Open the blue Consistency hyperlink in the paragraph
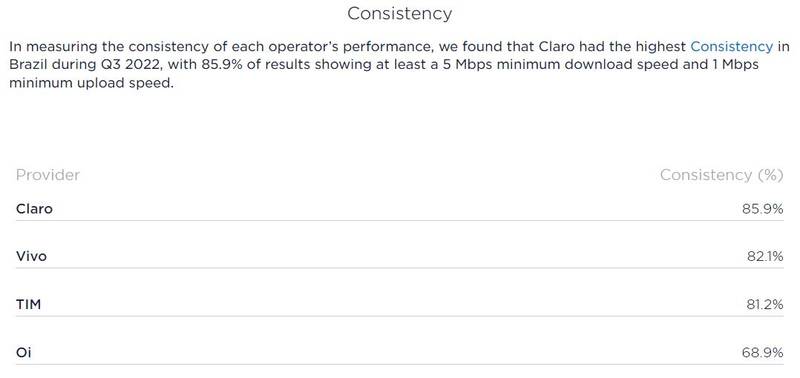 (731, 46)
